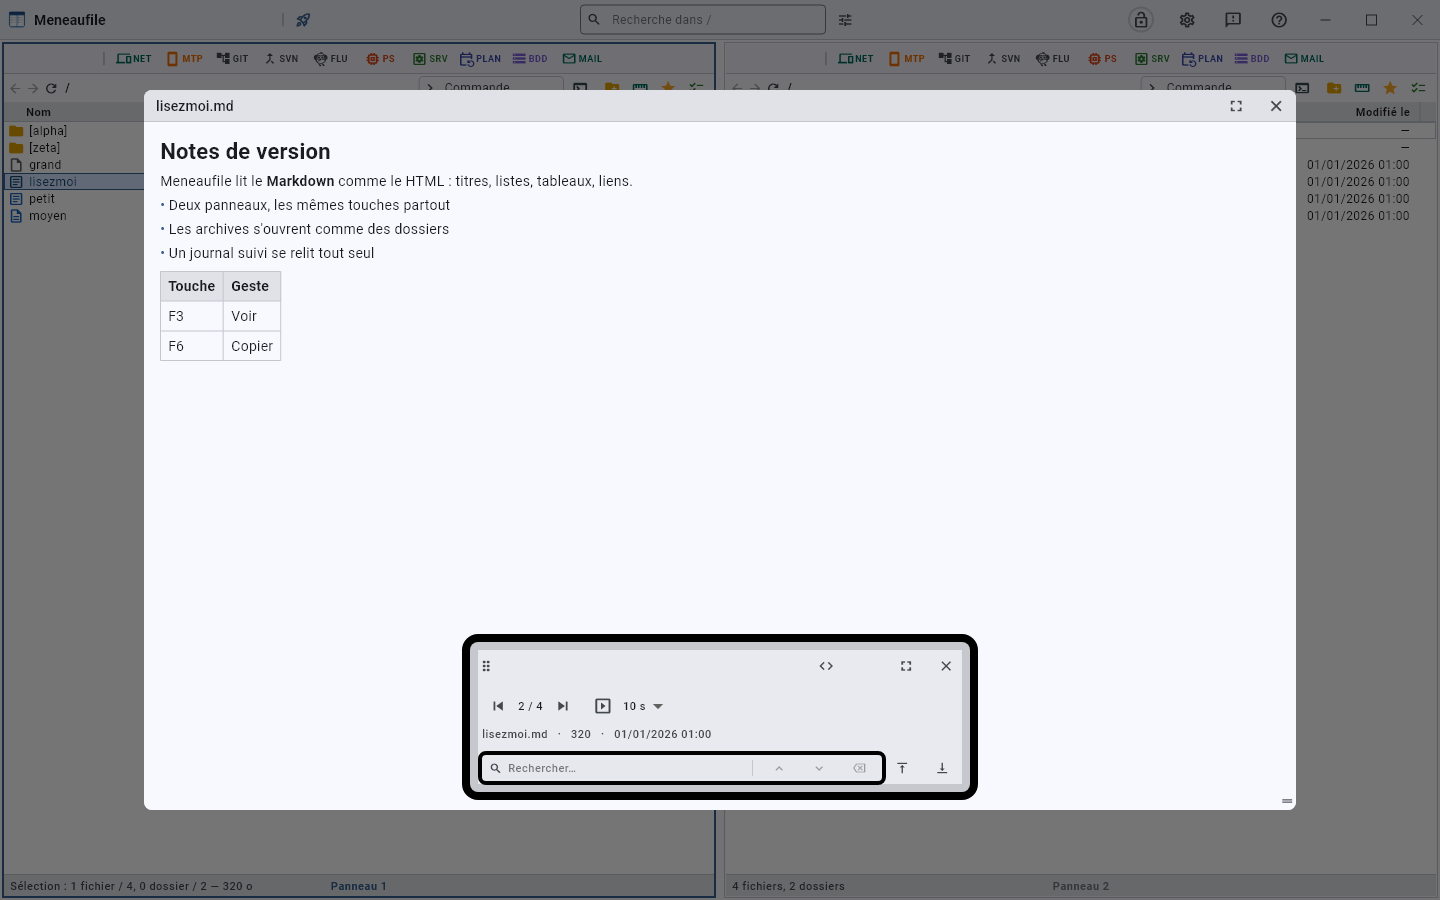
Task: Open NET connection in left panel toolbar
Action: [x=134, y=59]
